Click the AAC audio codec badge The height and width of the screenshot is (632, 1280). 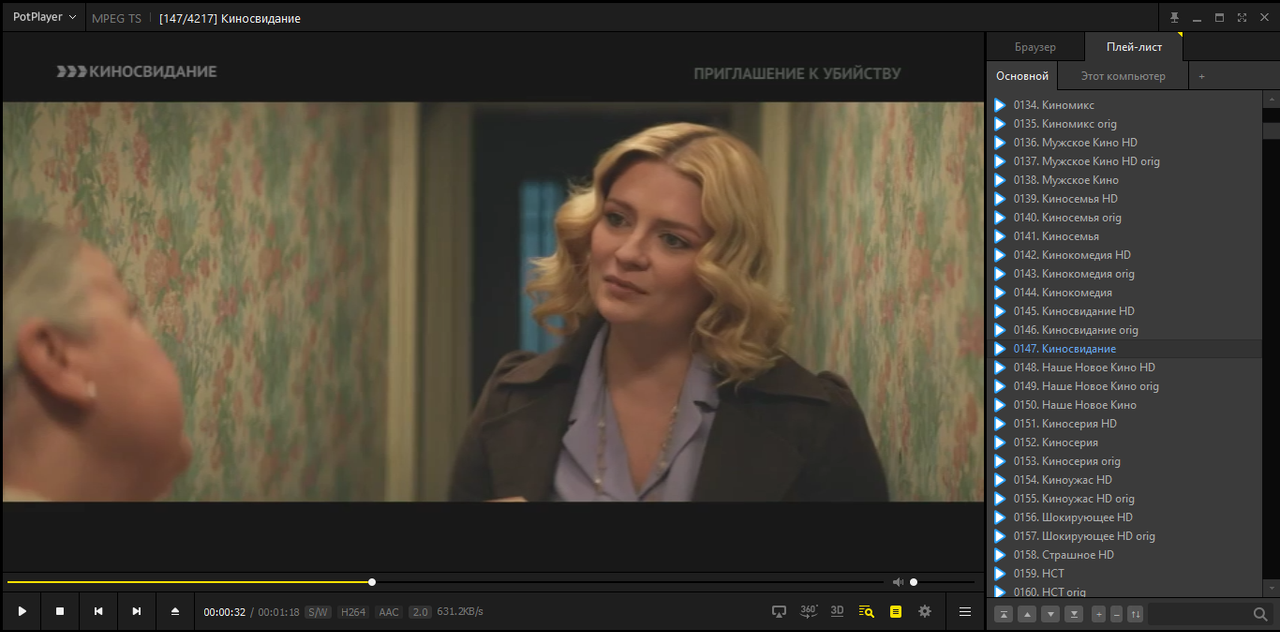click(389, 612)
